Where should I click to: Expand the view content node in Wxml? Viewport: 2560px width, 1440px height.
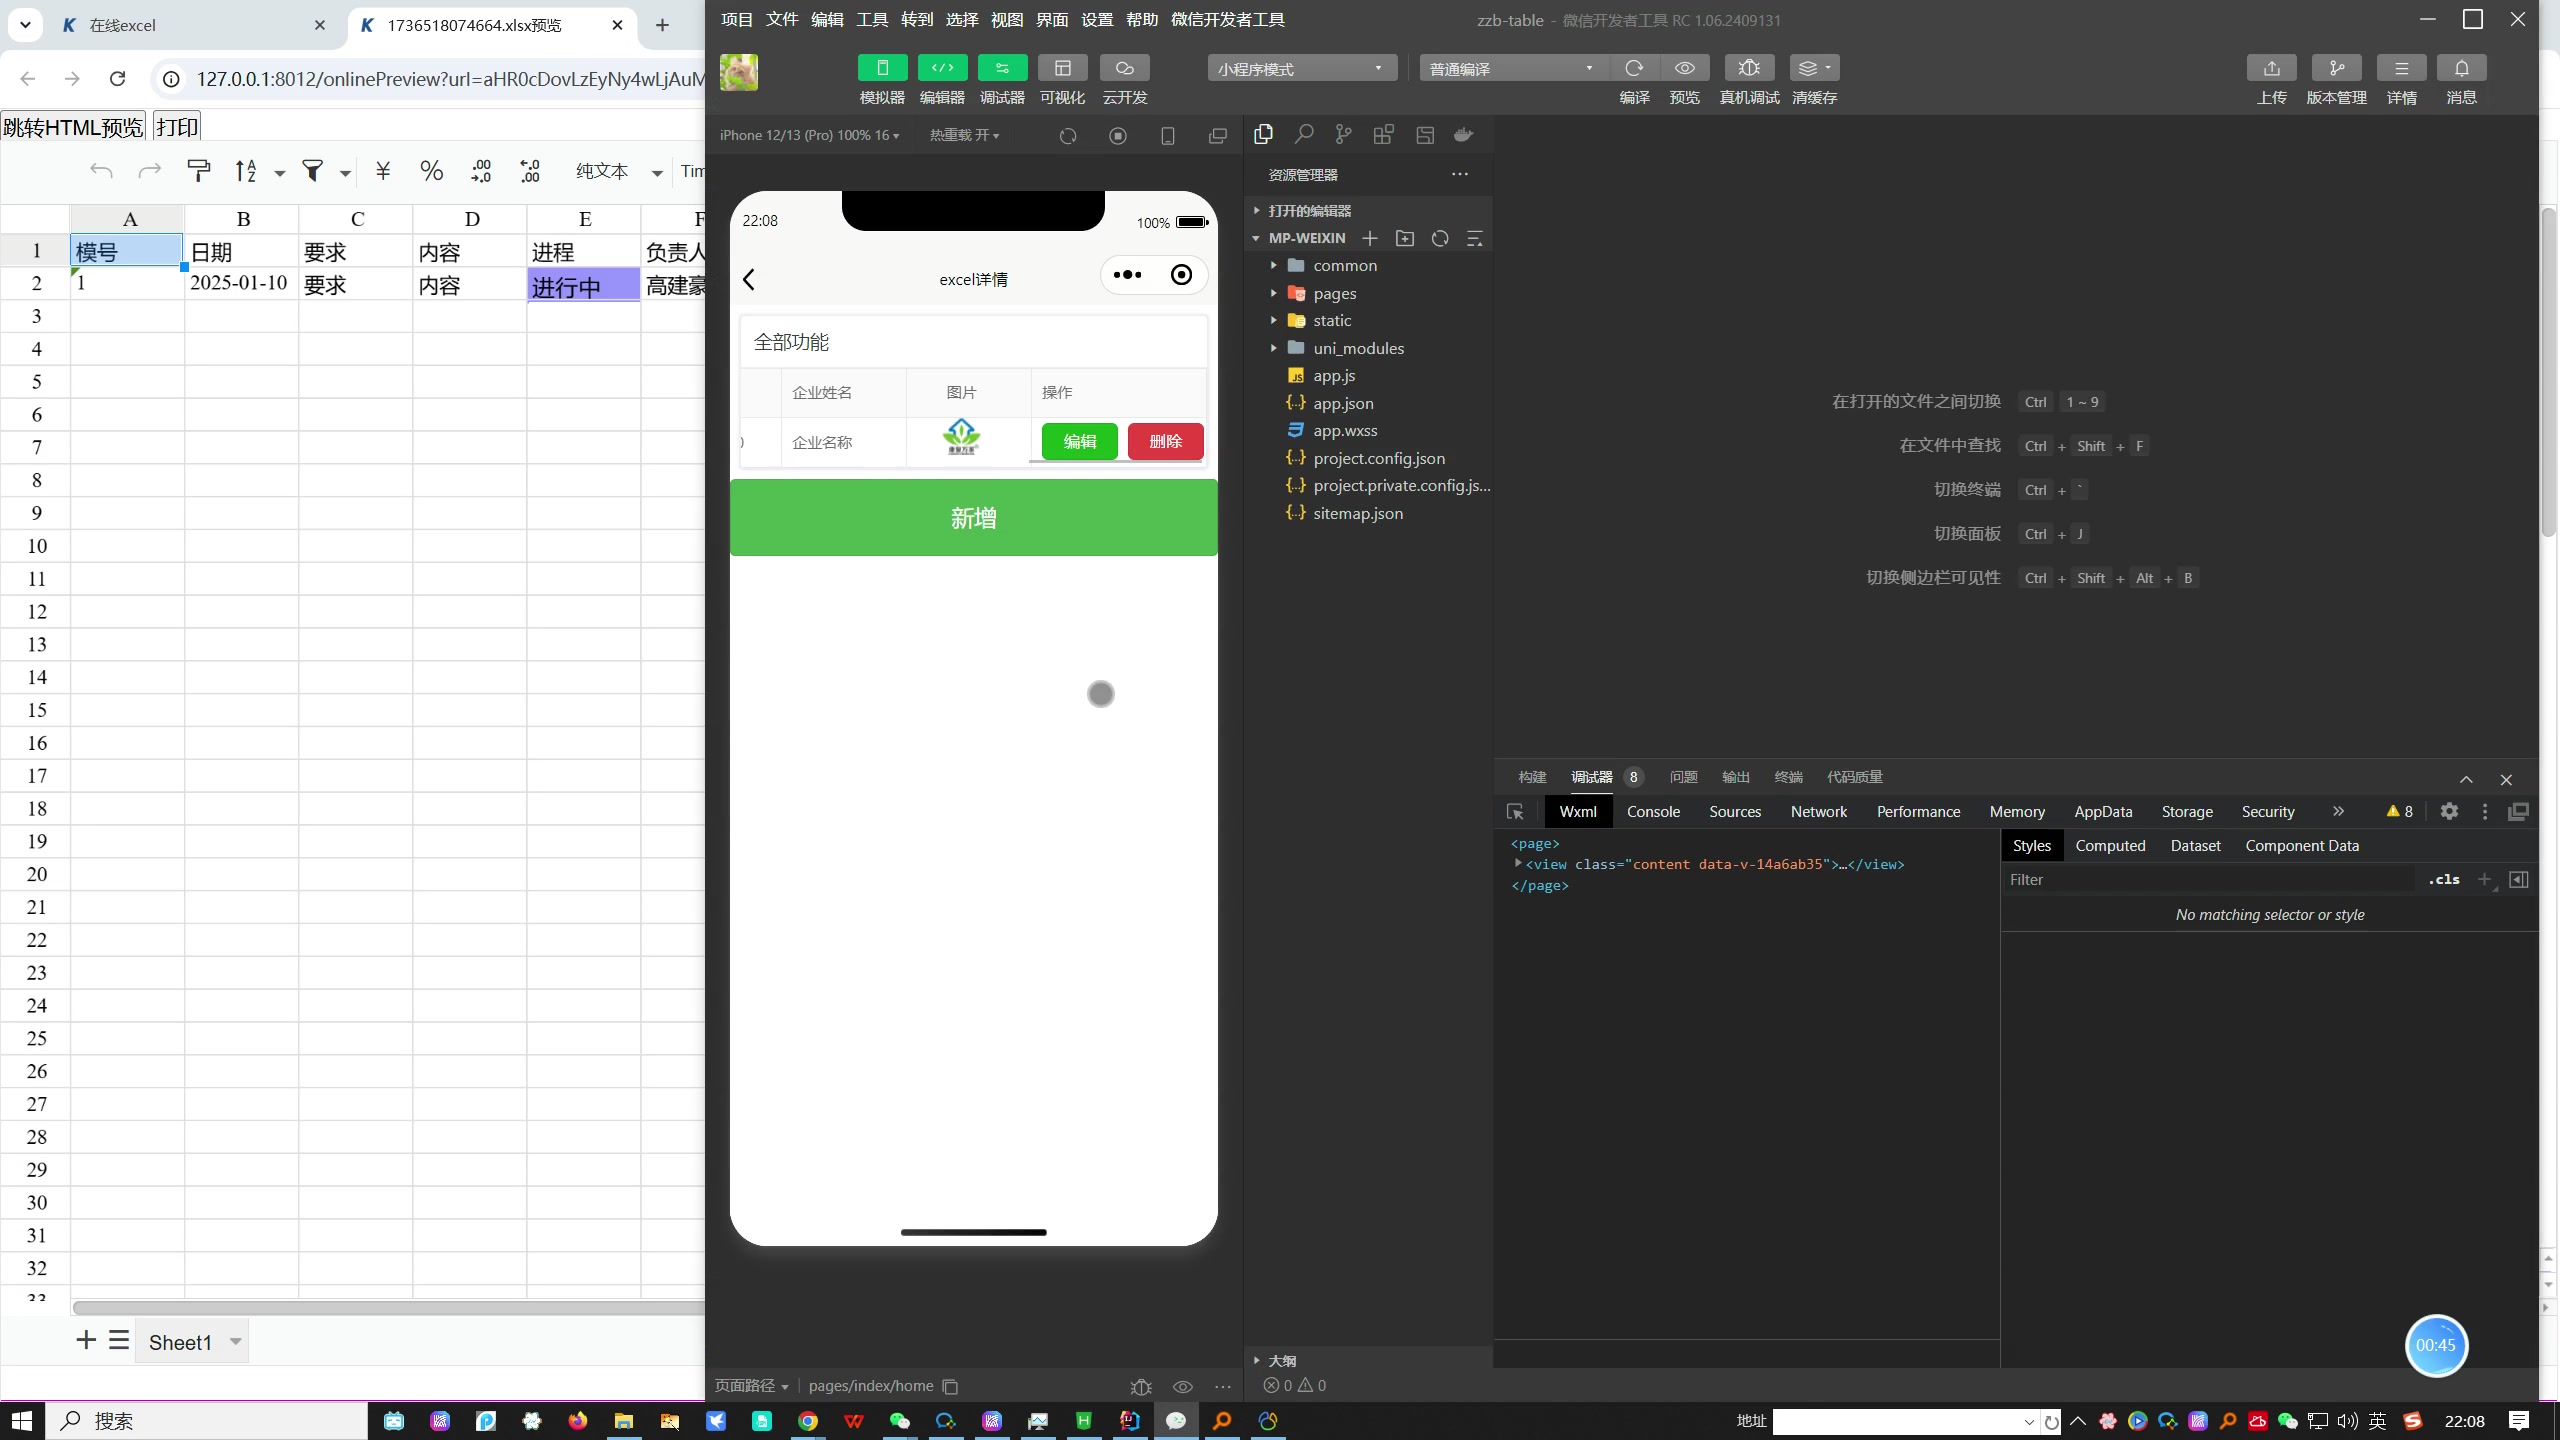pyautogui.click(x=1518, y=863)
